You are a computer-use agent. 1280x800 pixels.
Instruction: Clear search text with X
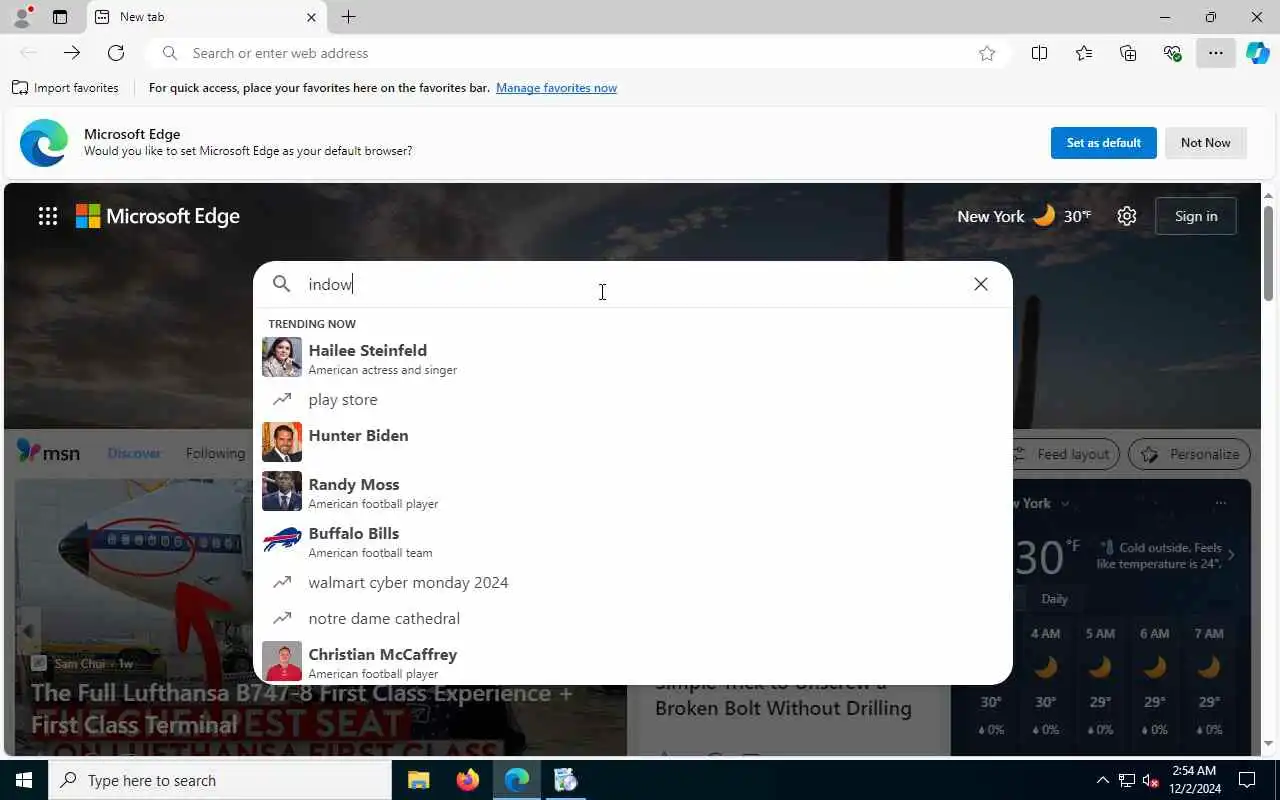981,284
